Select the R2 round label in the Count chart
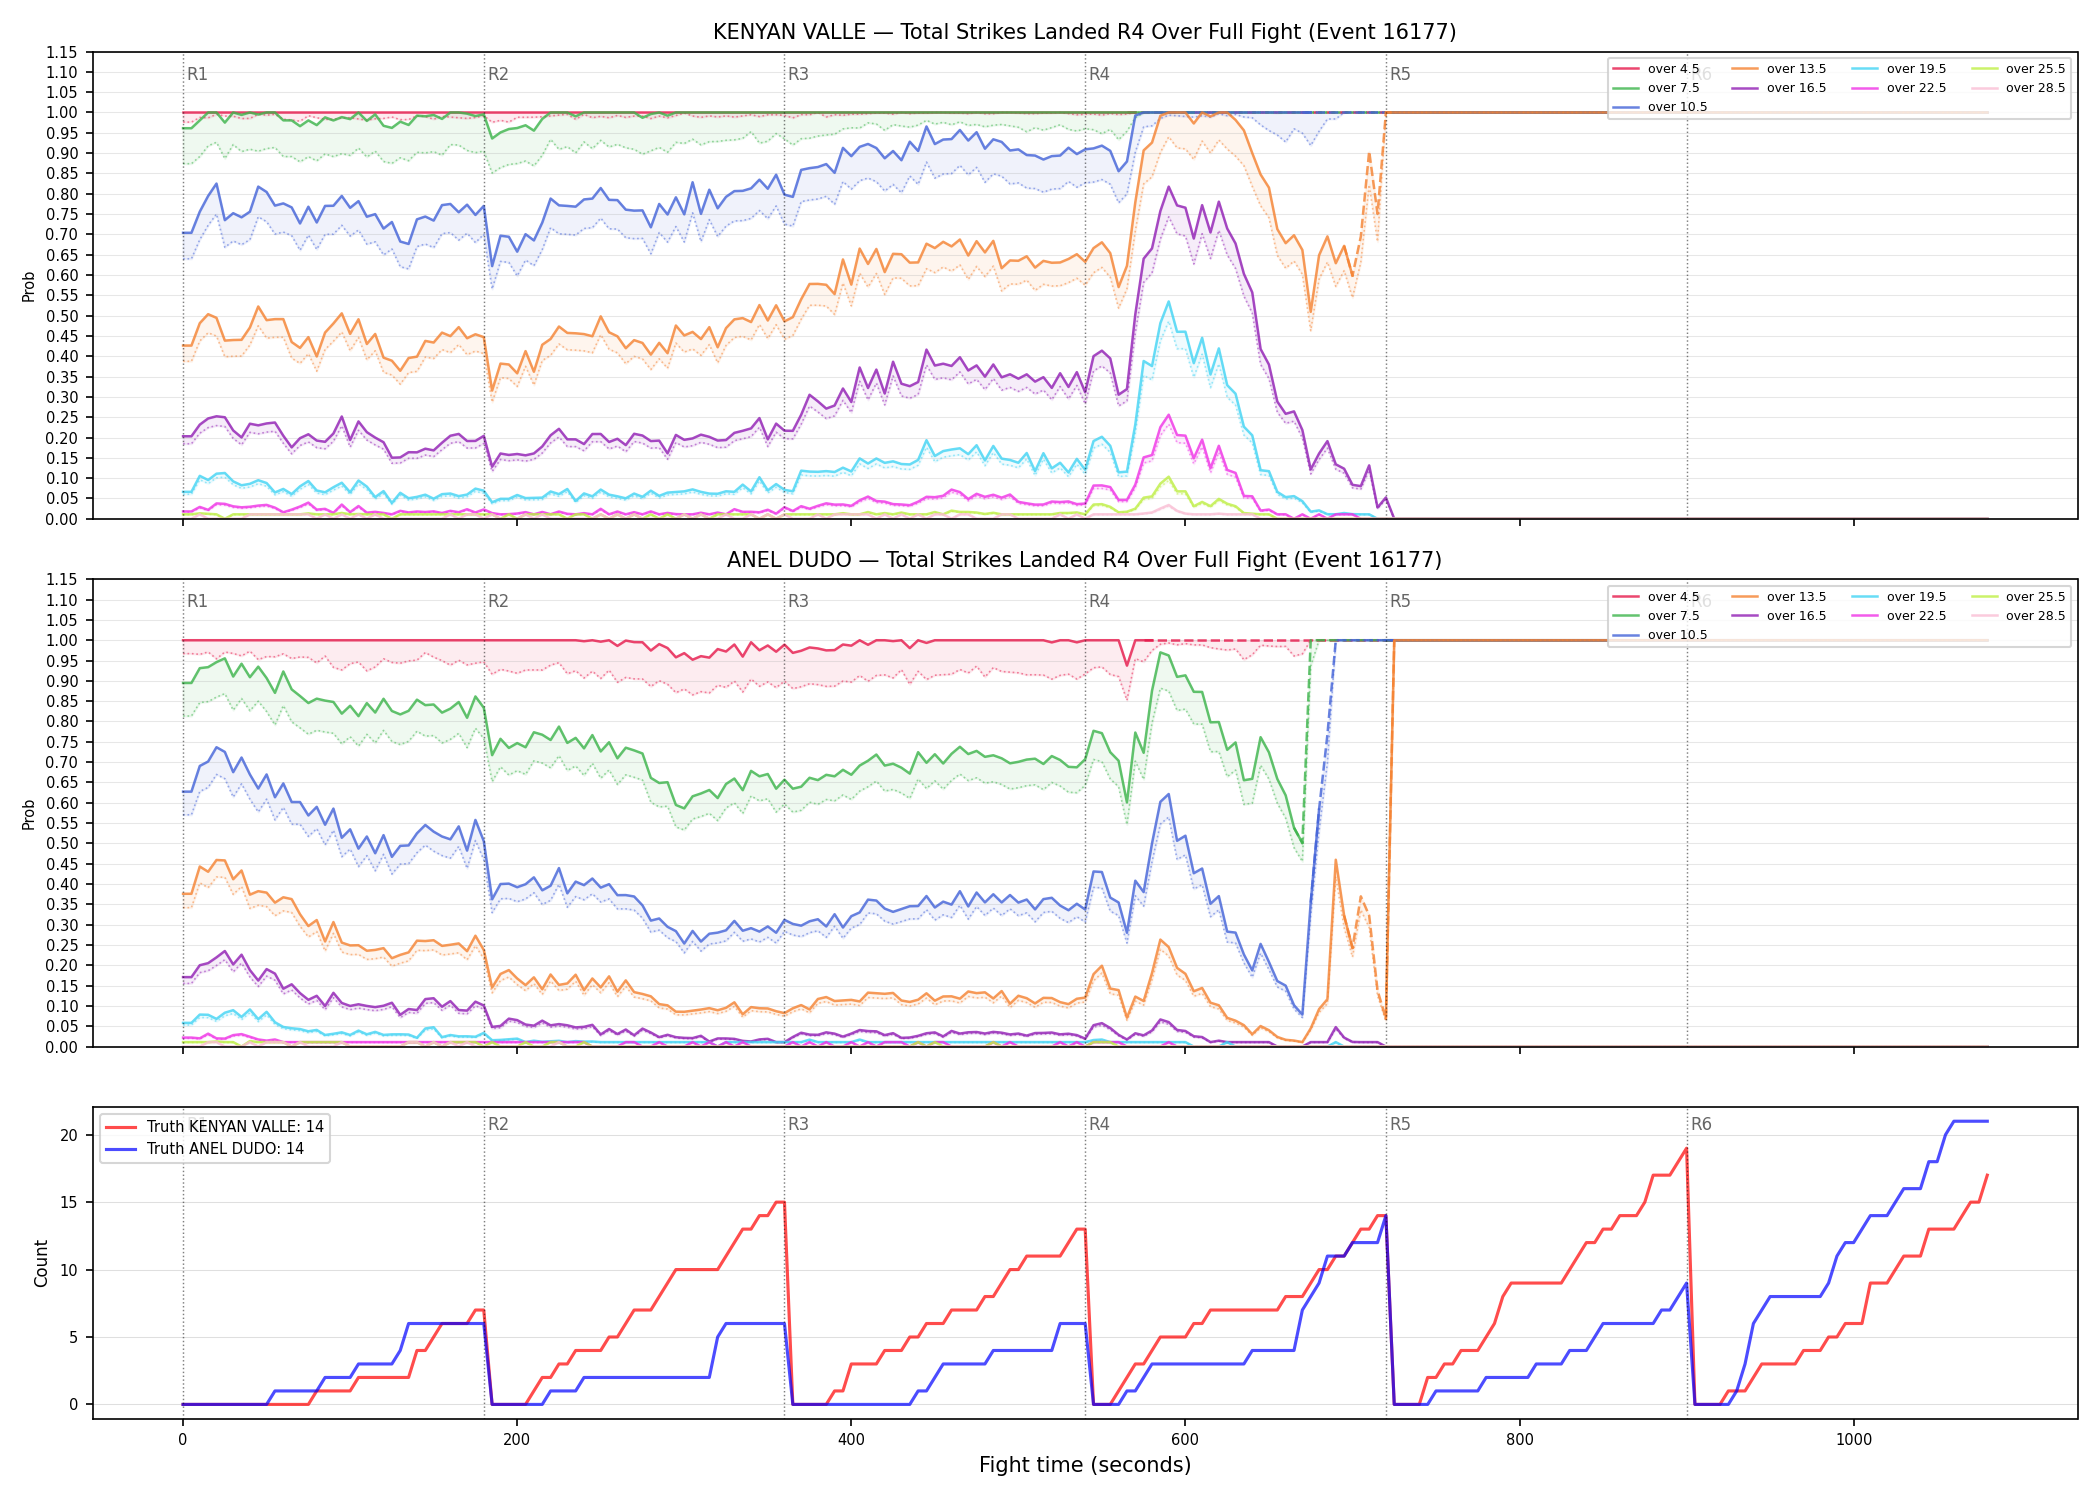2100x1500 pixels. point(498,1124)
